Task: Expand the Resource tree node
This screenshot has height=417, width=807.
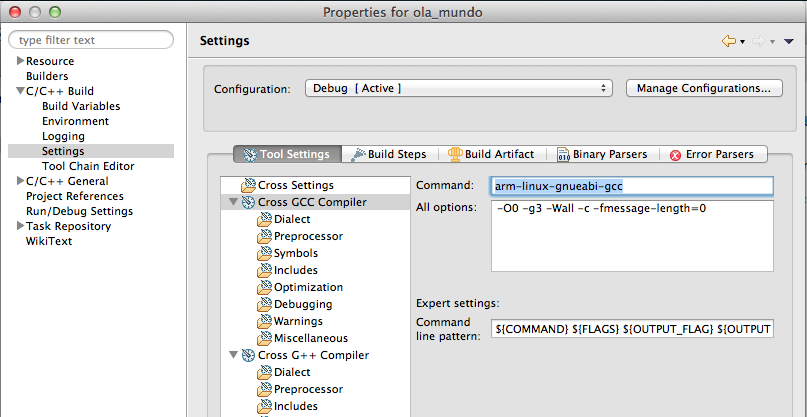Action: click(x=20, y=61)
